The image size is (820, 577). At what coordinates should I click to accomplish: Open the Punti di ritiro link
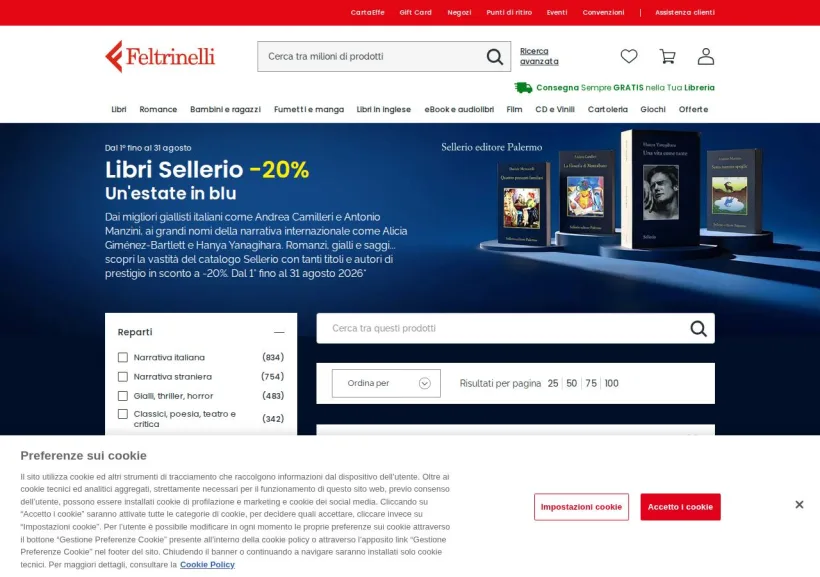[x=509, y=13]
